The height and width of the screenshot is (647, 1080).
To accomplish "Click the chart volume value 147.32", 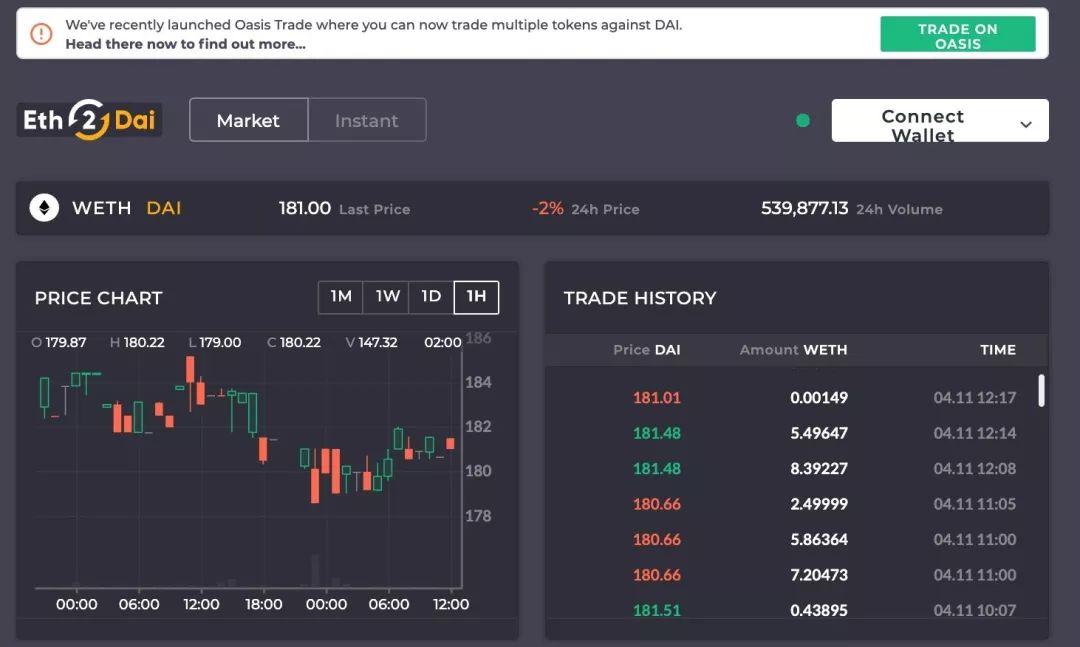I will tap(377, 342).
